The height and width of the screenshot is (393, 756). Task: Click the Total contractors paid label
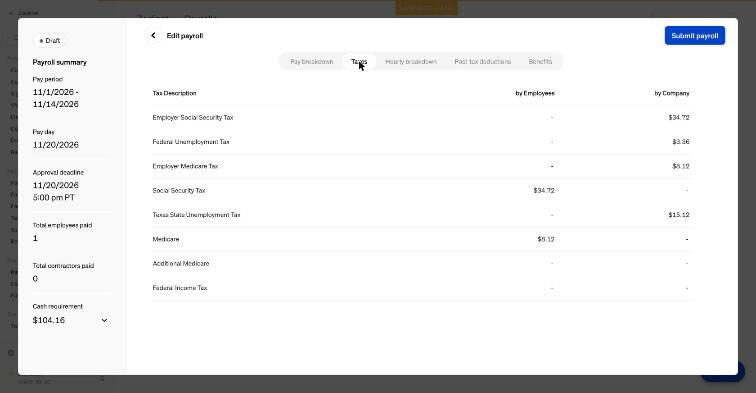(63, 266)
